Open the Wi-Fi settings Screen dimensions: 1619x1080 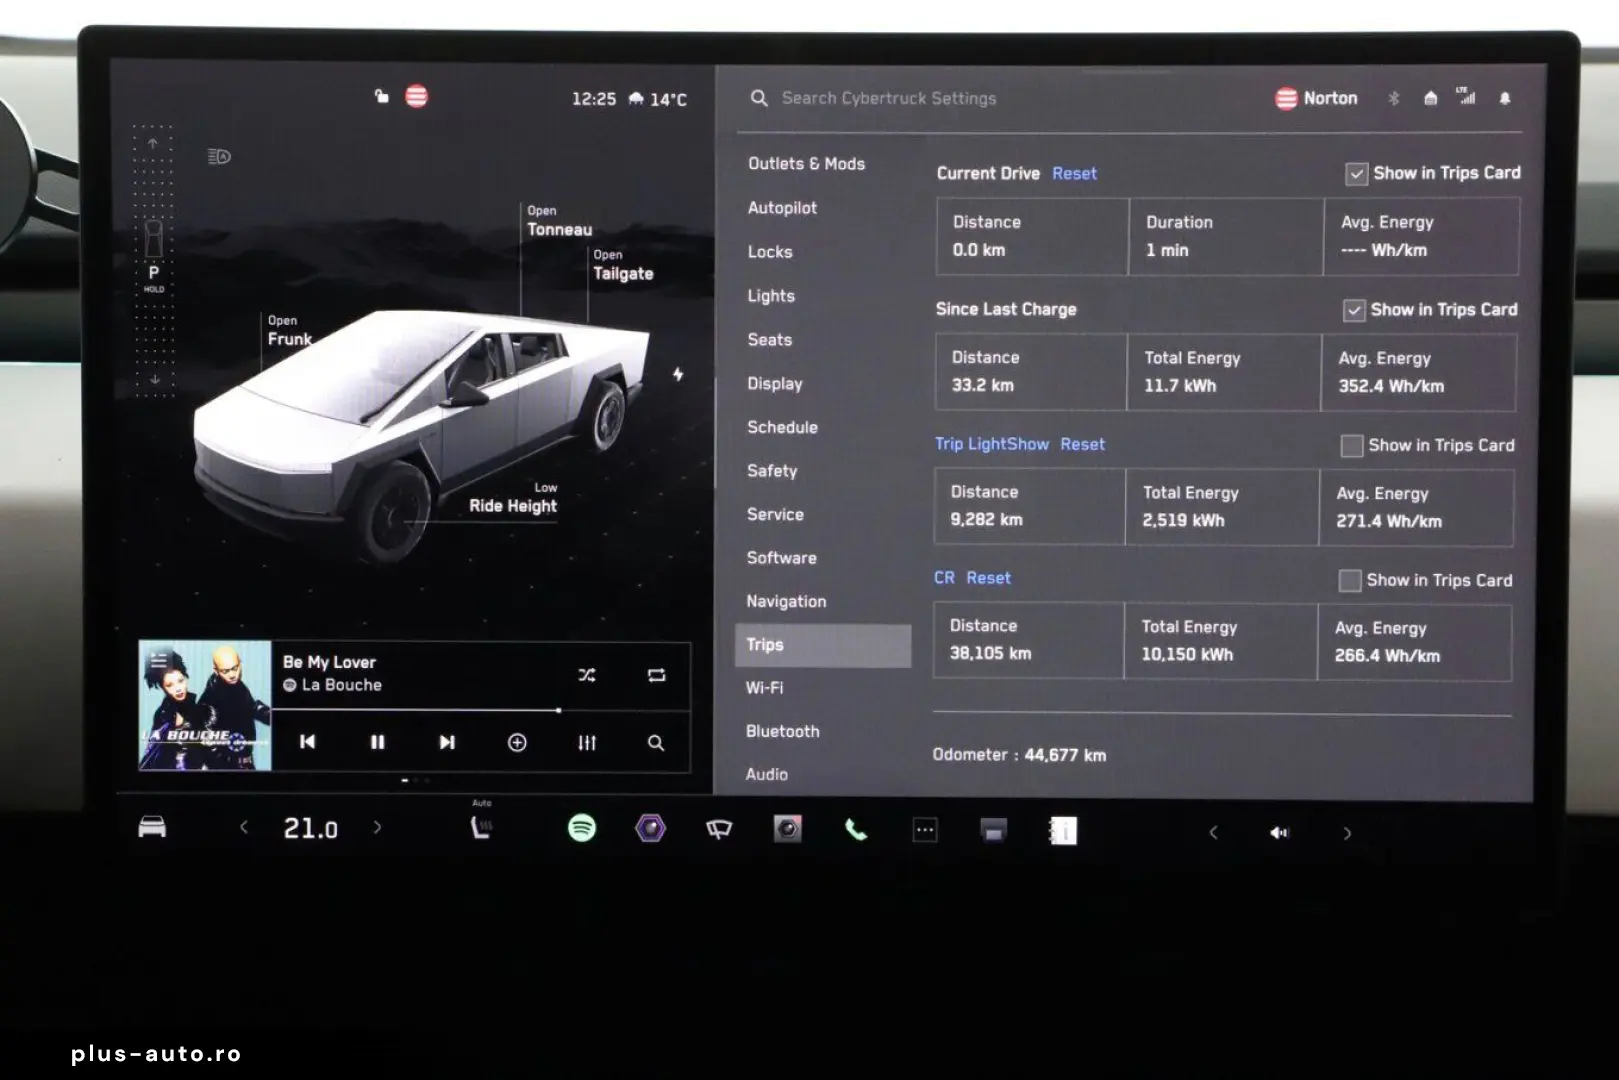765,688
